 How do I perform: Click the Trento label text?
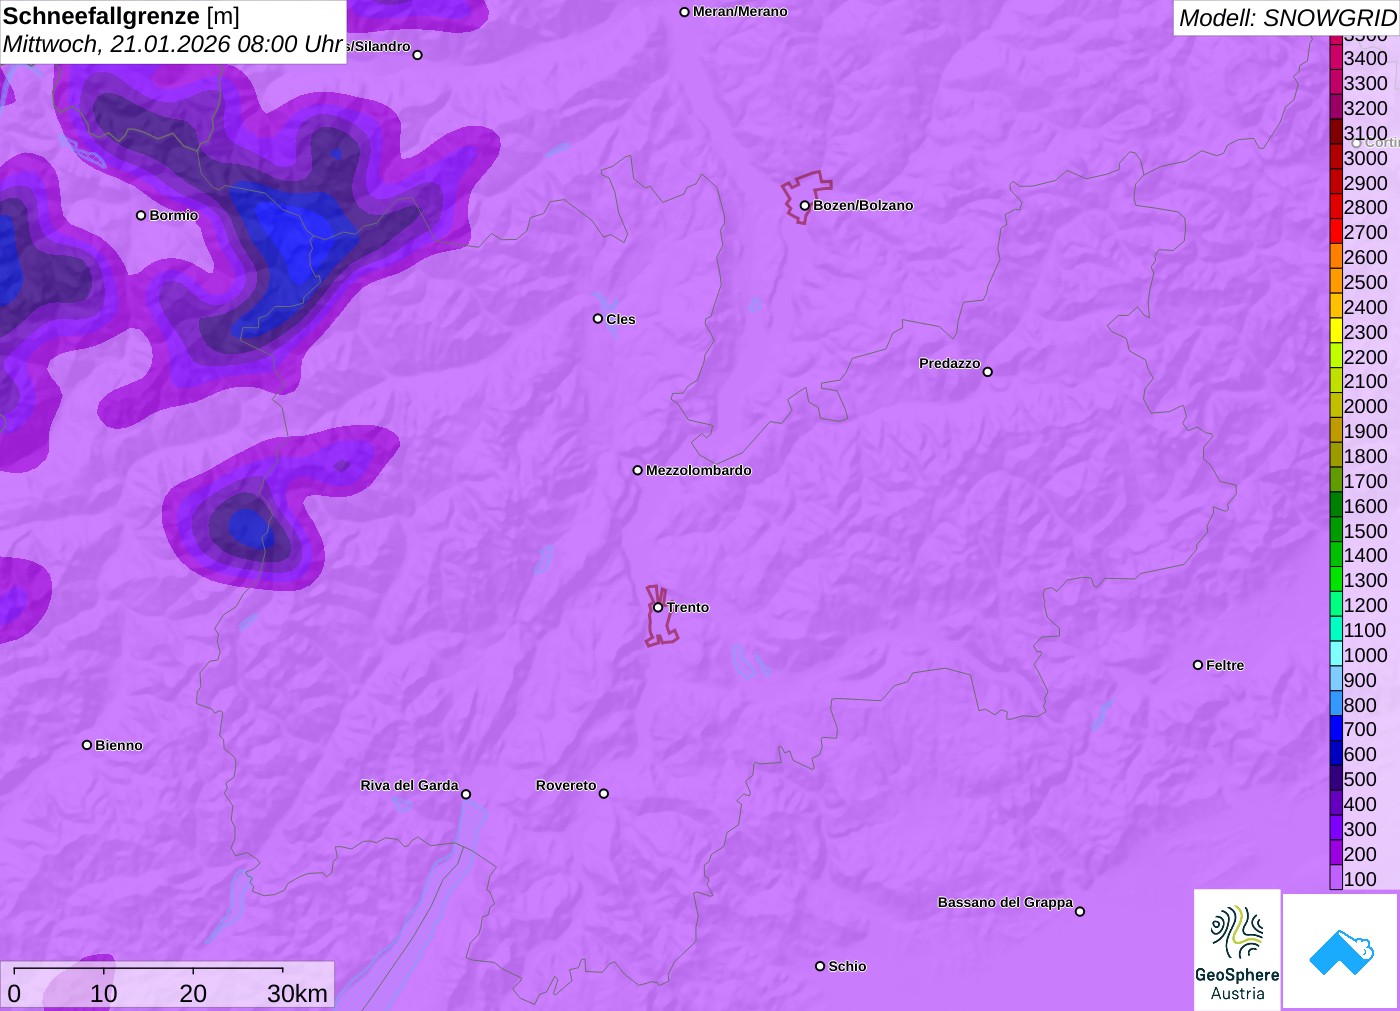[688, 607]
